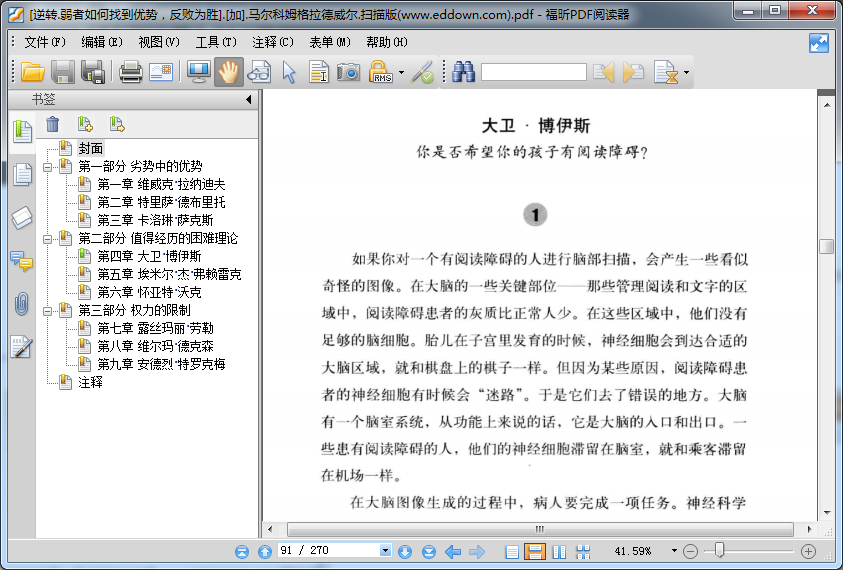Open the bookmarks panel sidebar icon
The image size is (843, 570).
[x=22, y=132]
